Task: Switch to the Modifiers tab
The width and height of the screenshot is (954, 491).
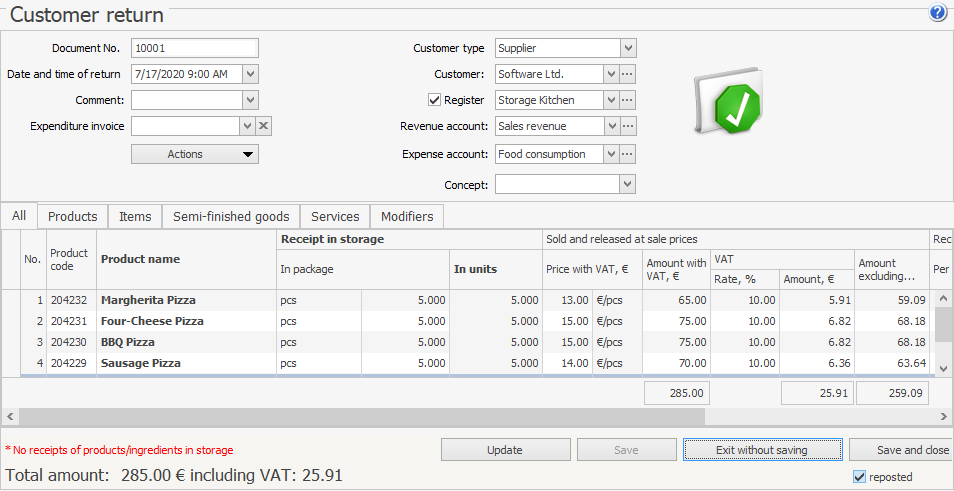Action: (x=407, y=217)
